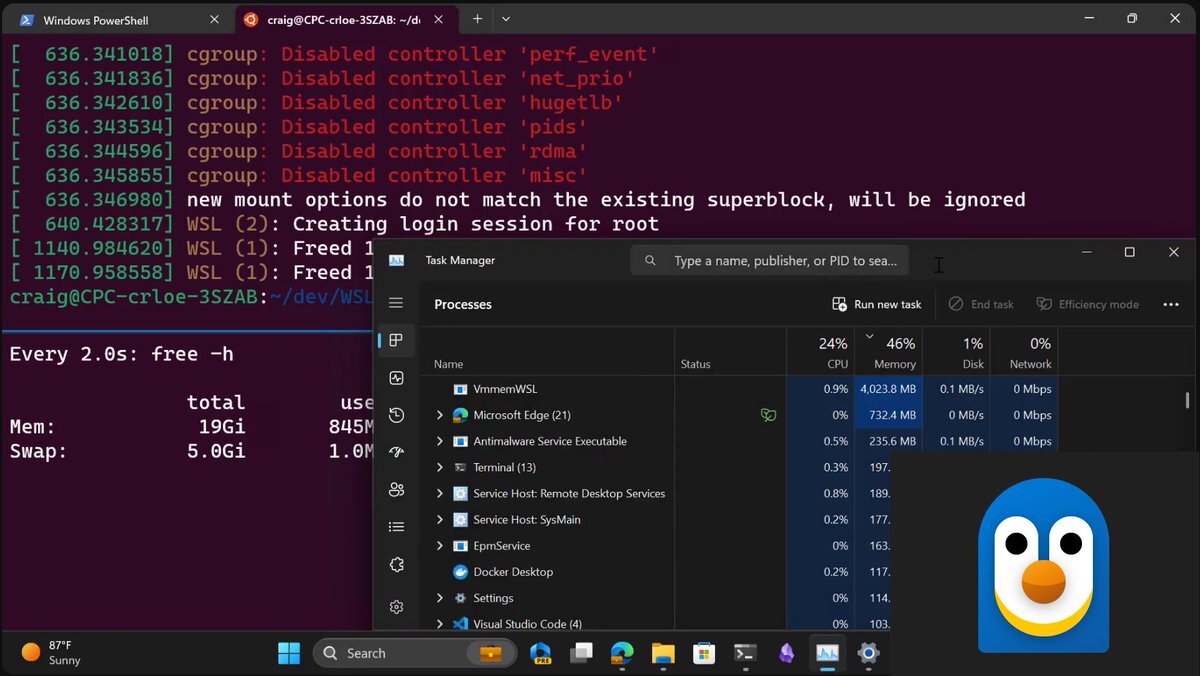Open the Startup apps page

pos(396,451)
